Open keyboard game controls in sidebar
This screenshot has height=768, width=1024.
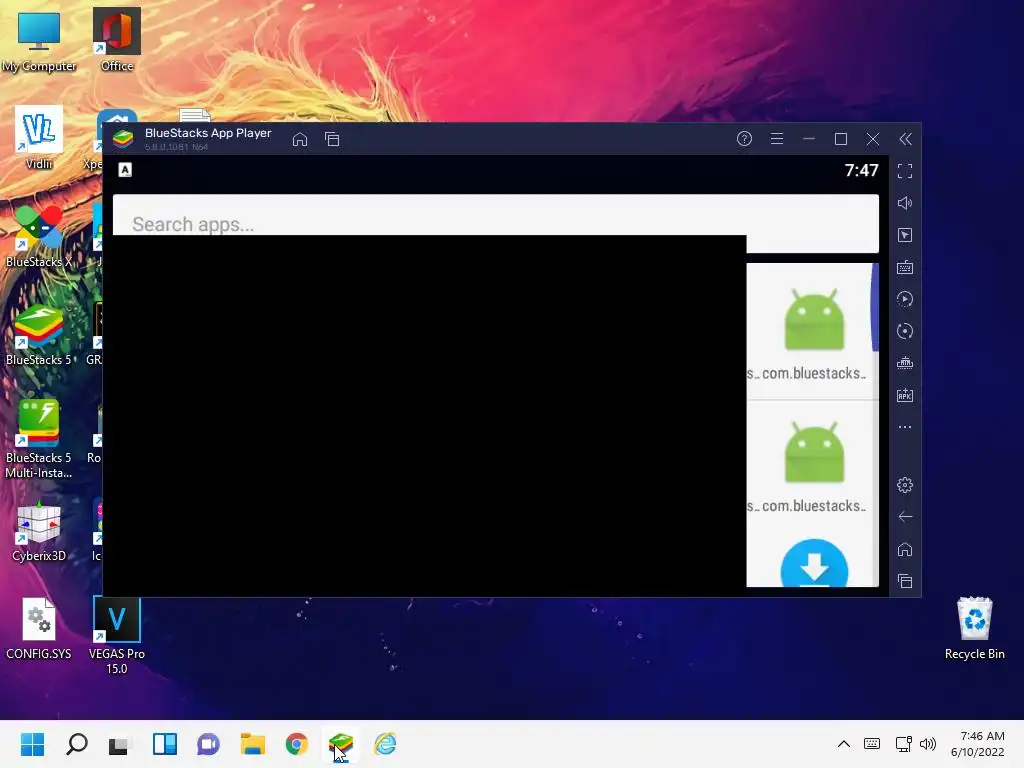click(x=905, y=267)
